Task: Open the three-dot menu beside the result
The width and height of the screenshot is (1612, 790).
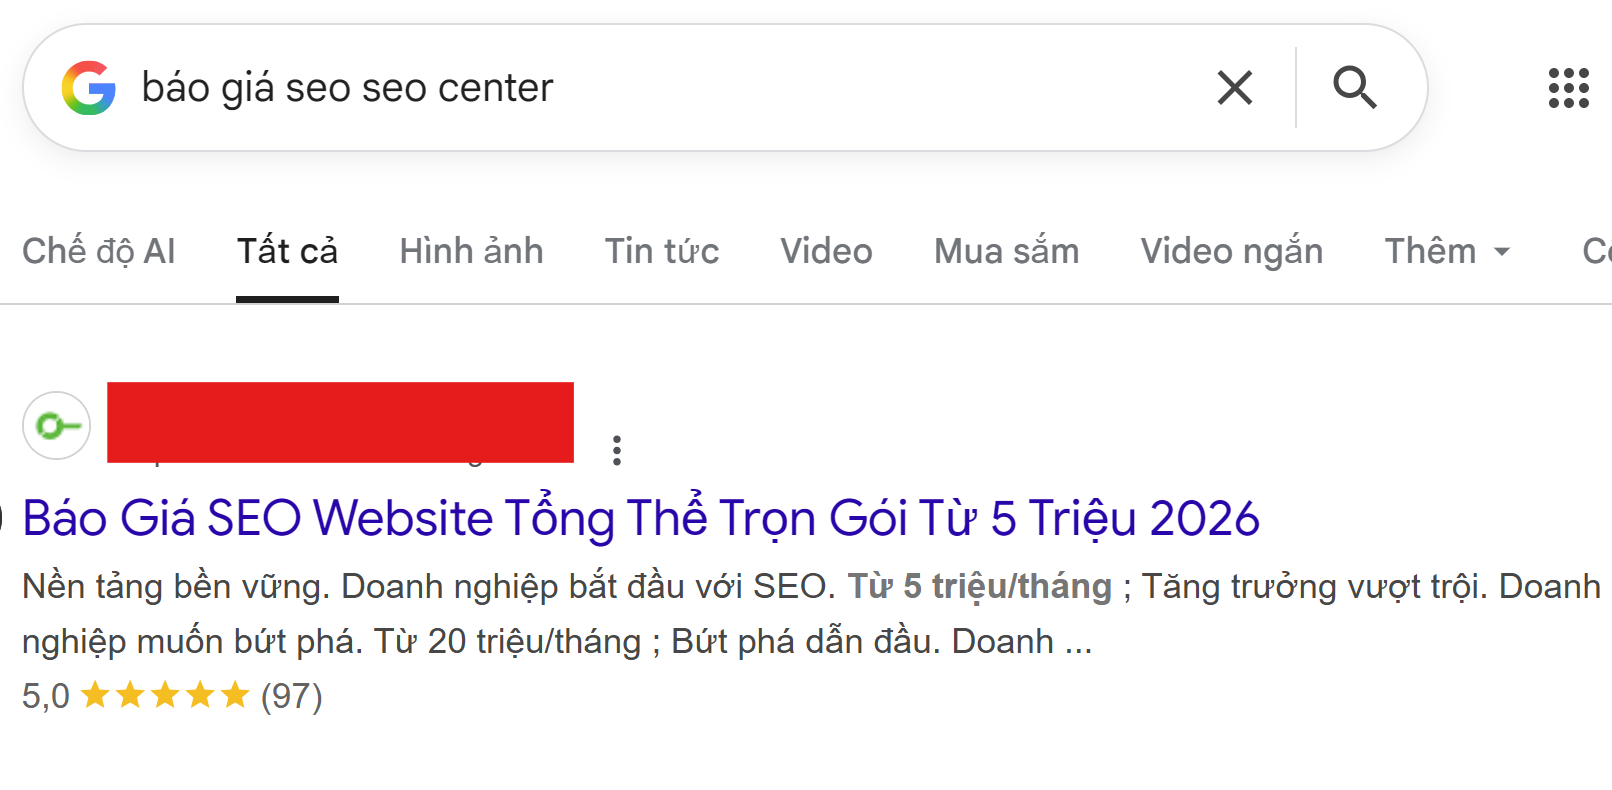Action: tap(617, 450)
